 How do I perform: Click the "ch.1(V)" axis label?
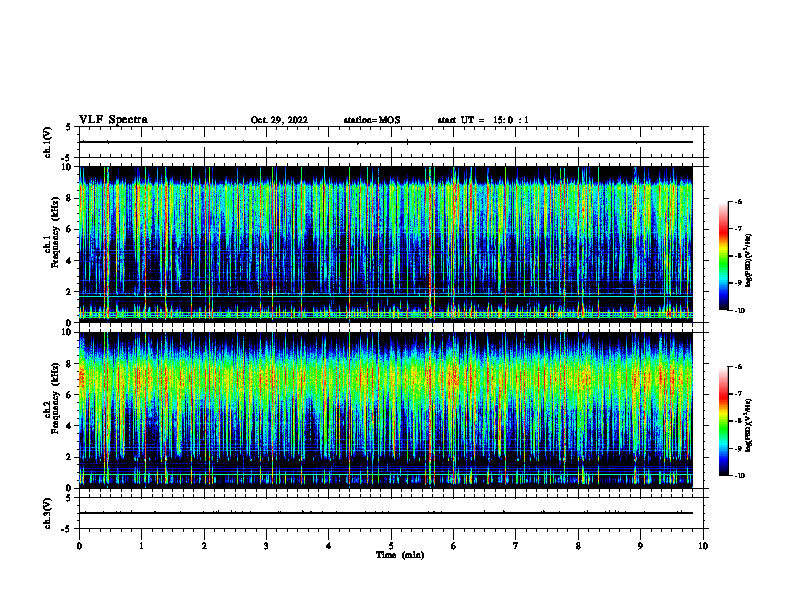click(x=48, y=142)
